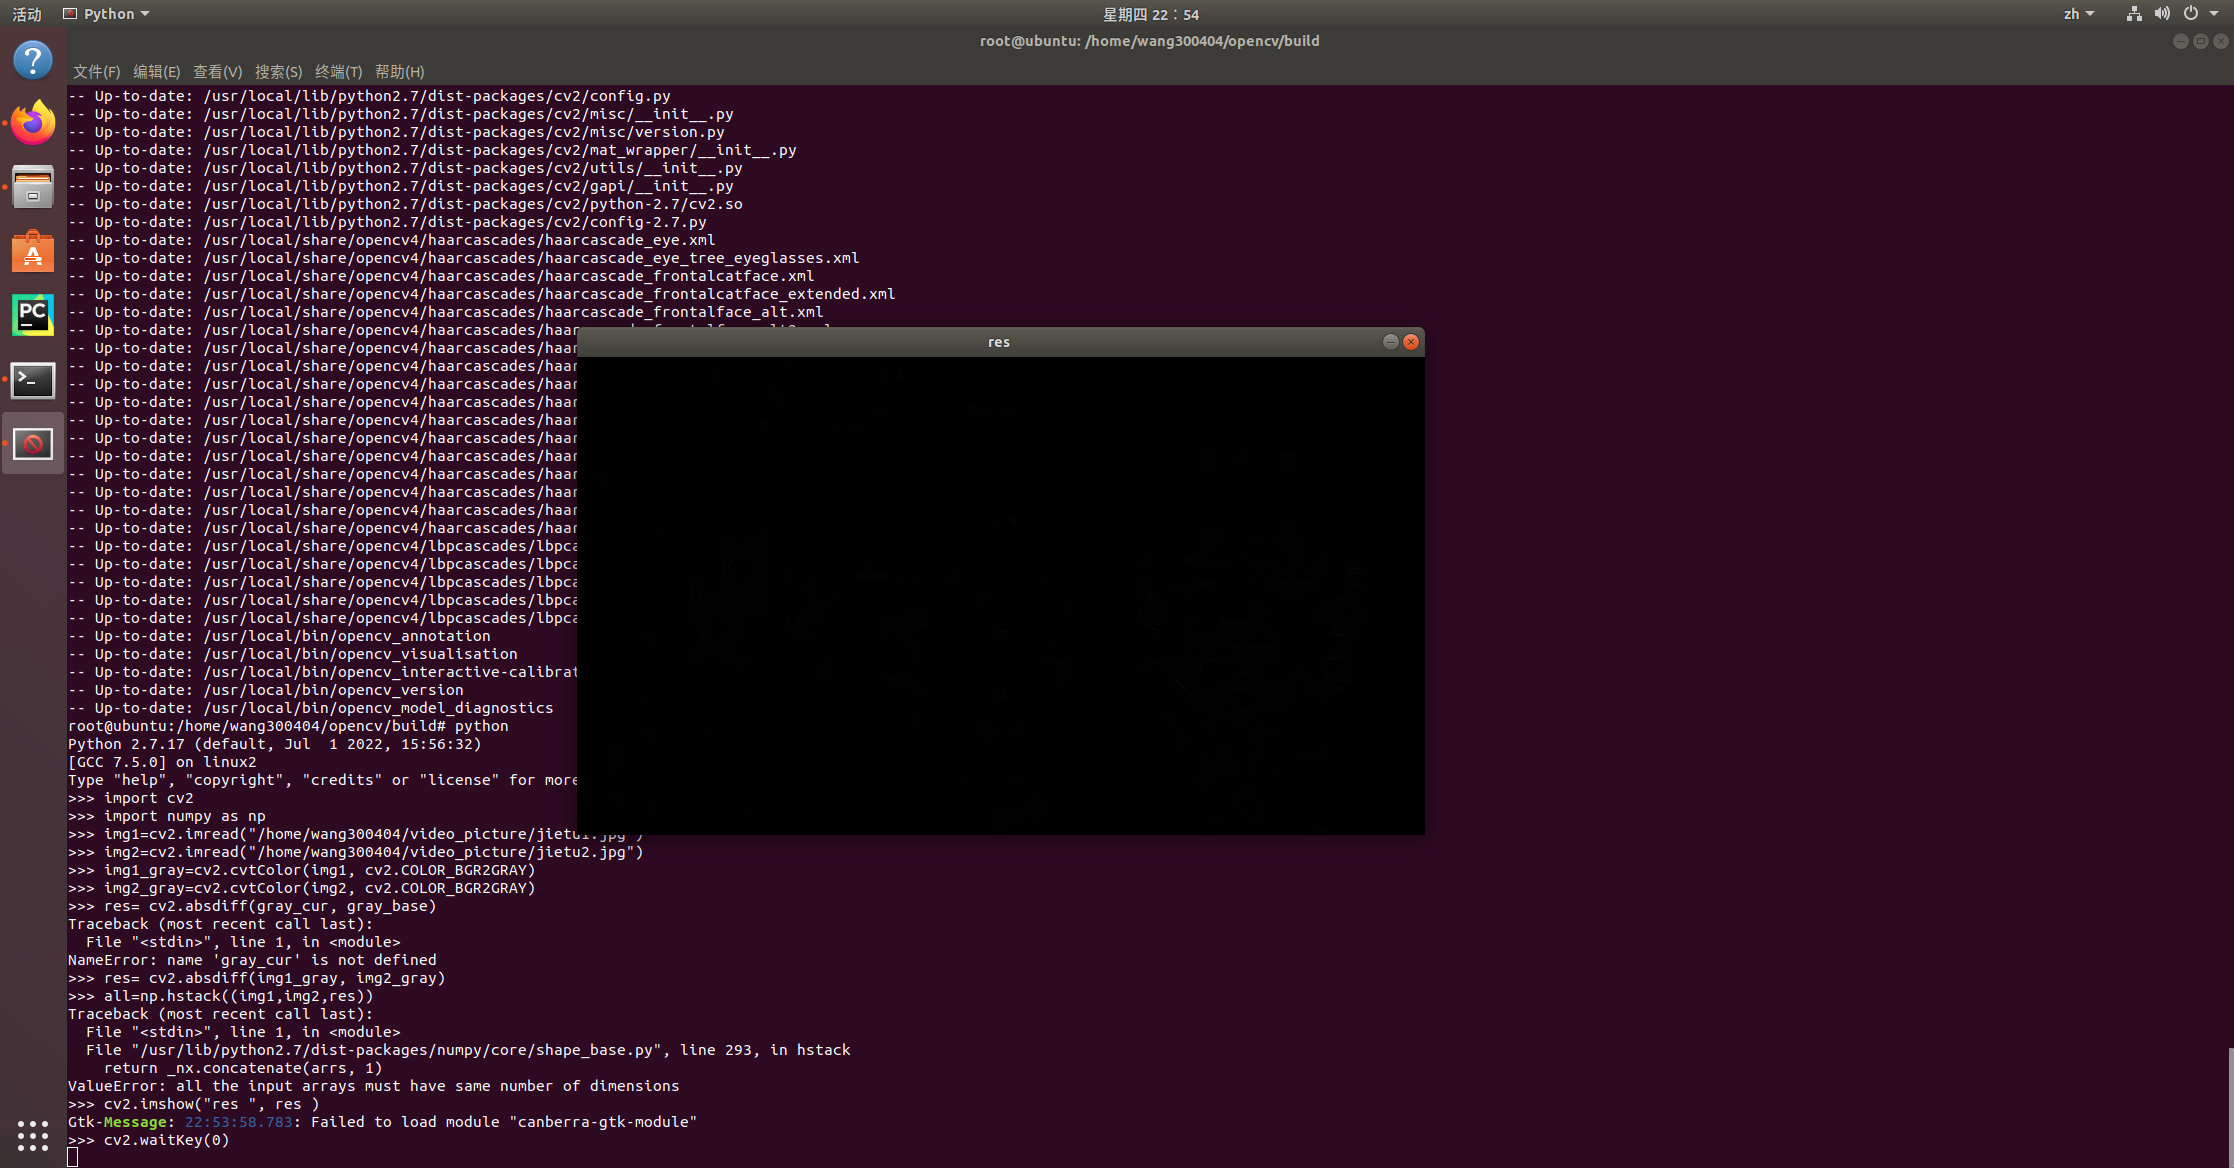Expand the power system menu arrow

pyautogui.click(x=2214, y=14)
